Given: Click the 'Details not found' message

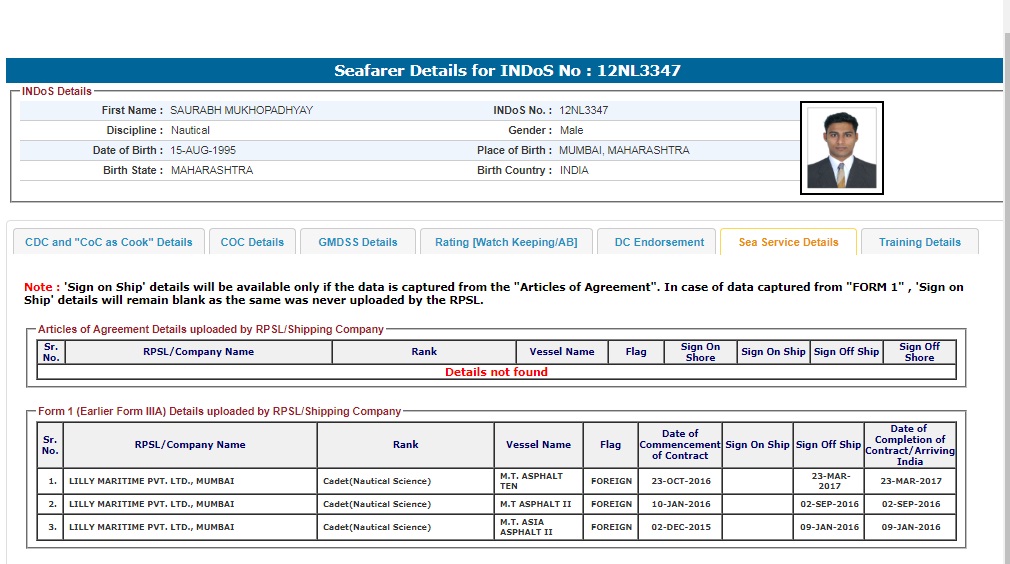Looking at the screenshot, I should pyautogui.click(x=496, y=372).
